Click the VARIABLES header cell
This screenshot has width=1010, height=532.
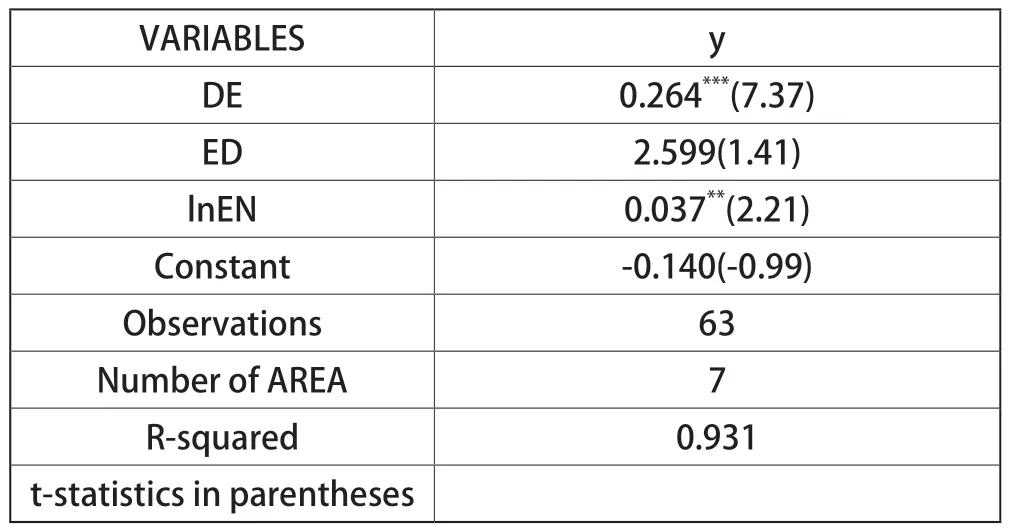[x=222, y=38]
